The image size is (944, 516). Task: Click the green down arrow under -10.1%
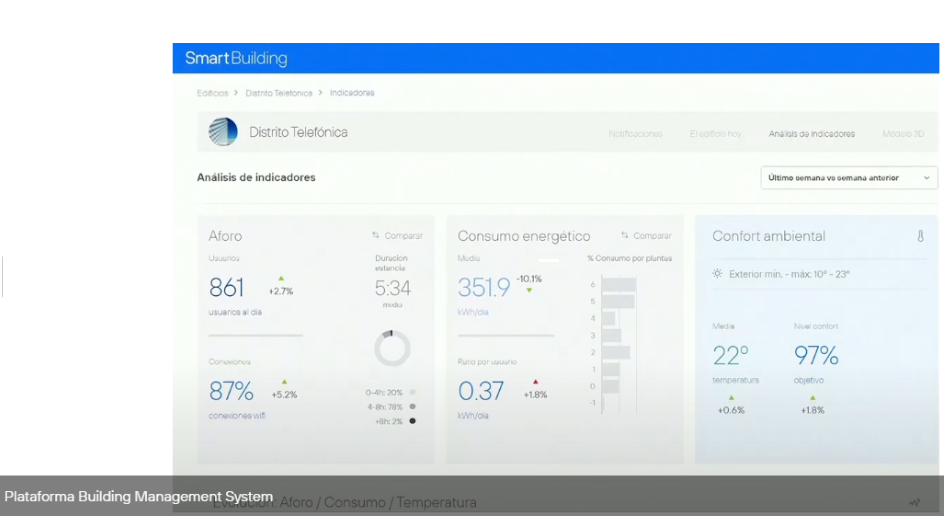(x=529, y=291)
